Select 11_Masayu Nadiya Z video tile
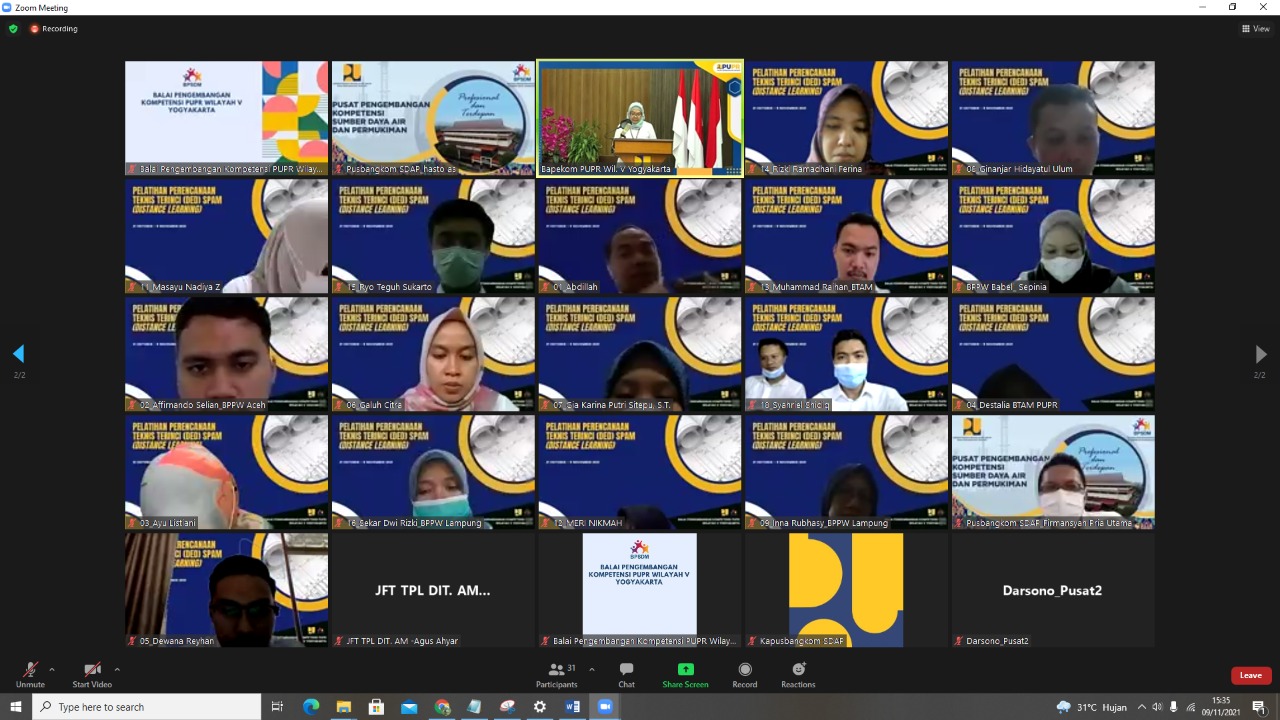This screenshot has width=1280, height=720. pyautogui.click(x=226, y=236)
